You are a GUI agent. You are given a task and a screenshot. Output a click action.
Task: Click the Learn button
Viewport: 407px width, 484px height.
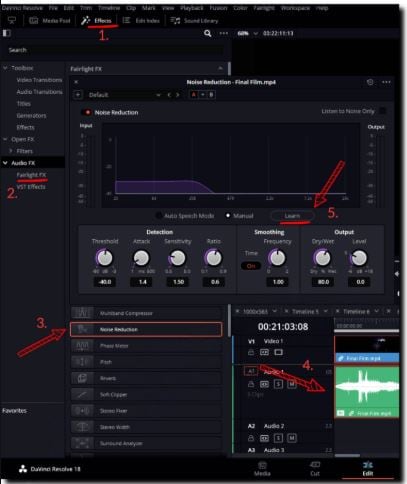tap(292, 216)
